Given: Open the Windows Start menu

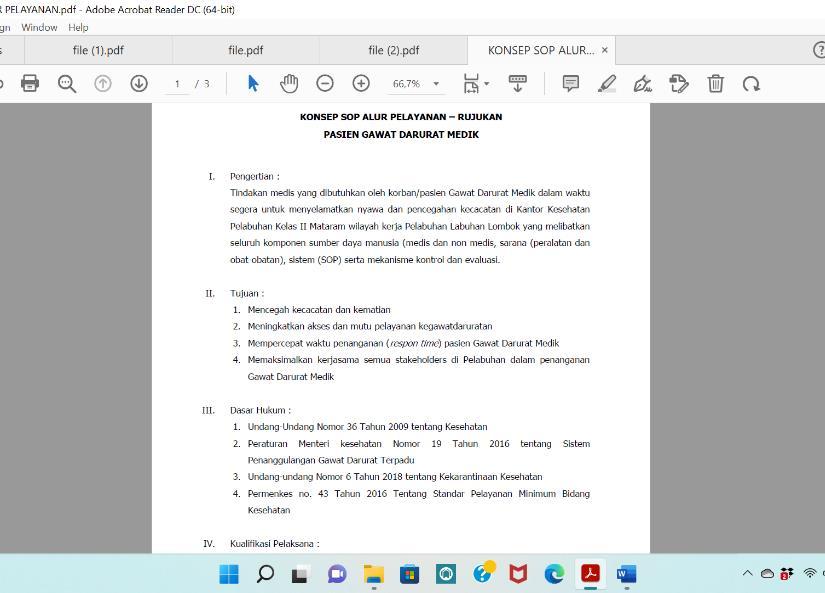Looking at the screenshot, I should coord(229,574).
